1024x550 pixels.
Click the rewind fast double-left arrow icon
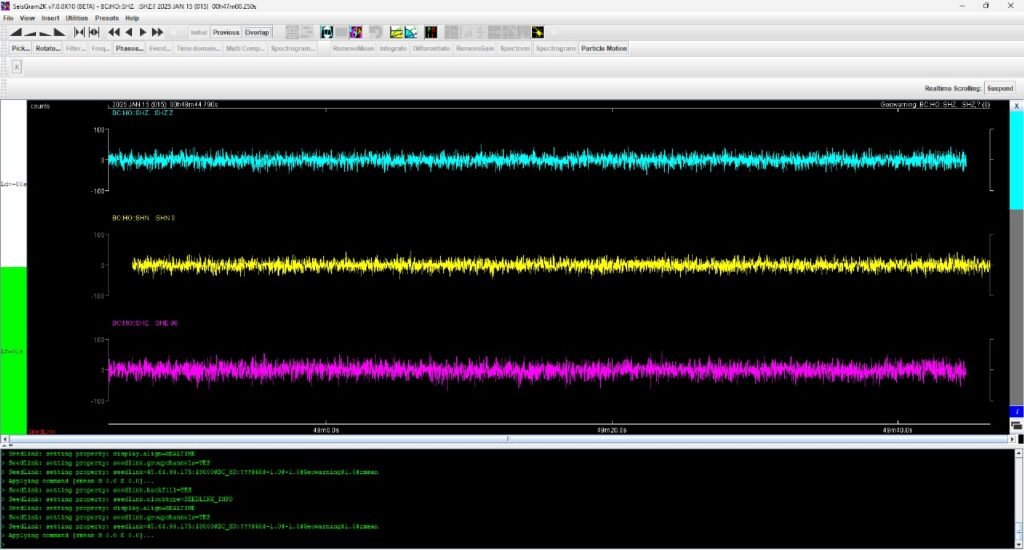tap(114, 32)
